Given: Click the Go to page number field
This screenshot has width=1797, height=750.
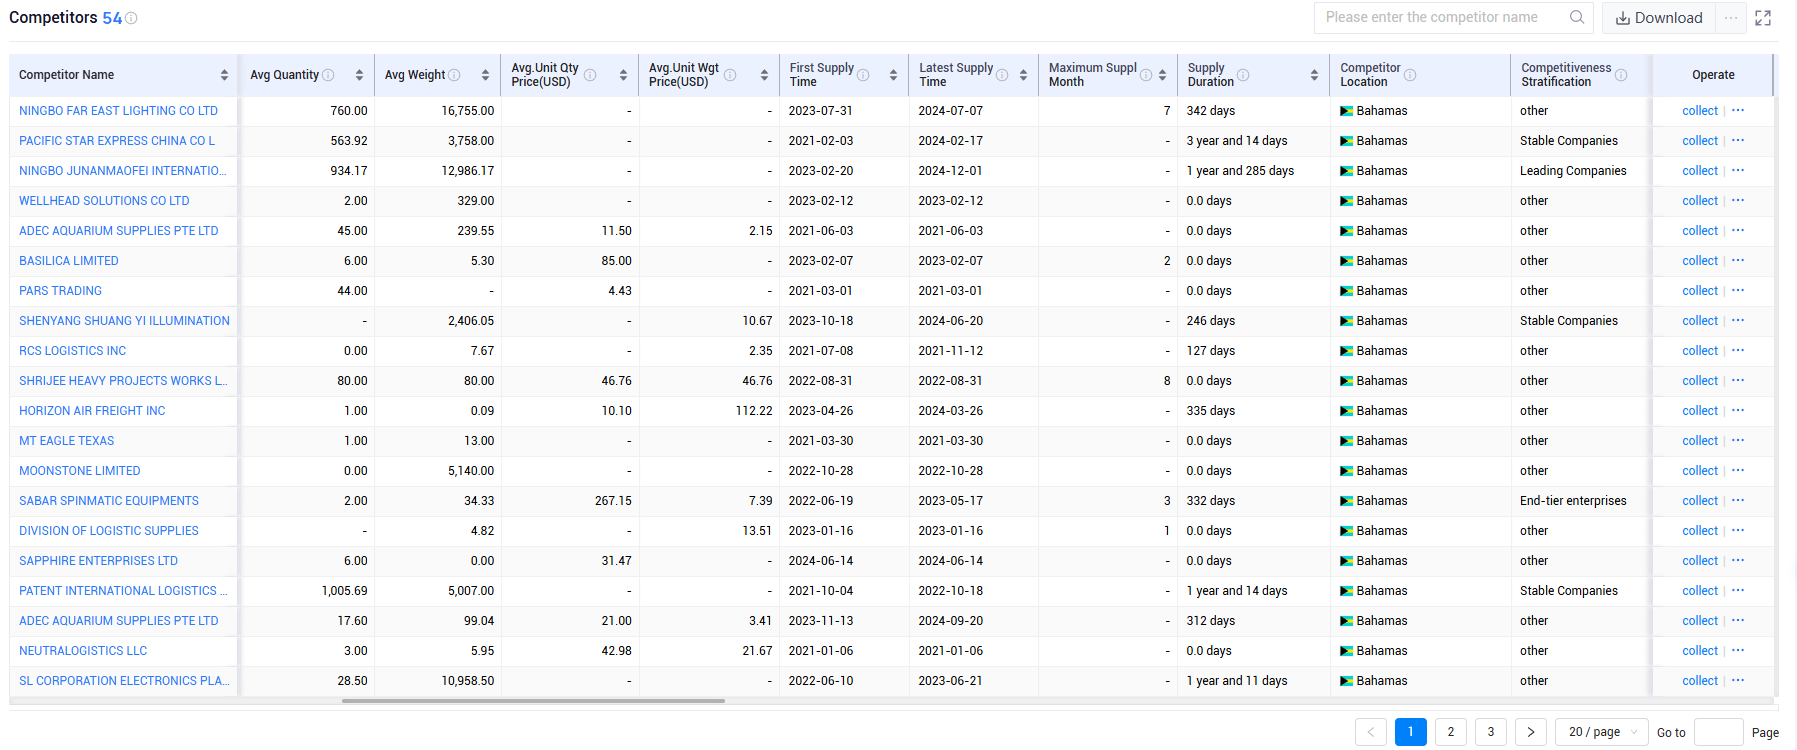Looking at the screenshot, I should pyautogui.click(x=1719, y=732).
